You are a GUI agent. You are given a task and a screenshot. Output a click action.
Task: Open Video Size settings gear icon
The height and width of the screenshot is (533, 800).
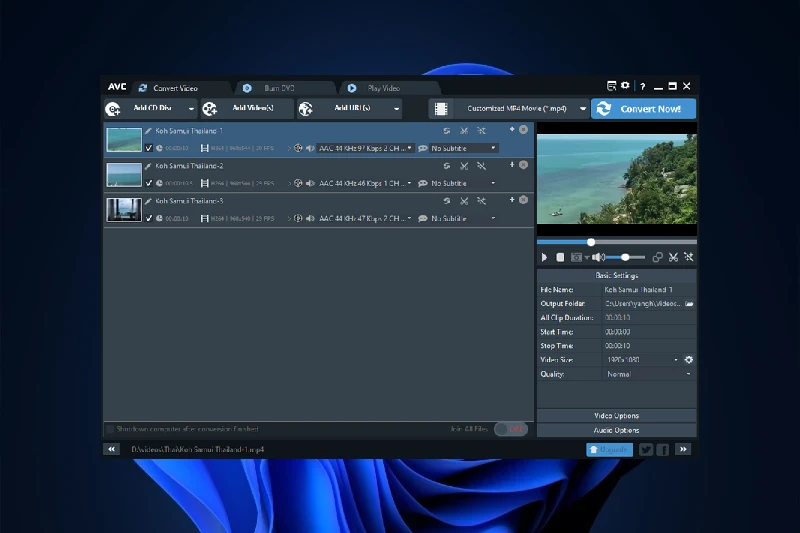[x=689, y=360]
